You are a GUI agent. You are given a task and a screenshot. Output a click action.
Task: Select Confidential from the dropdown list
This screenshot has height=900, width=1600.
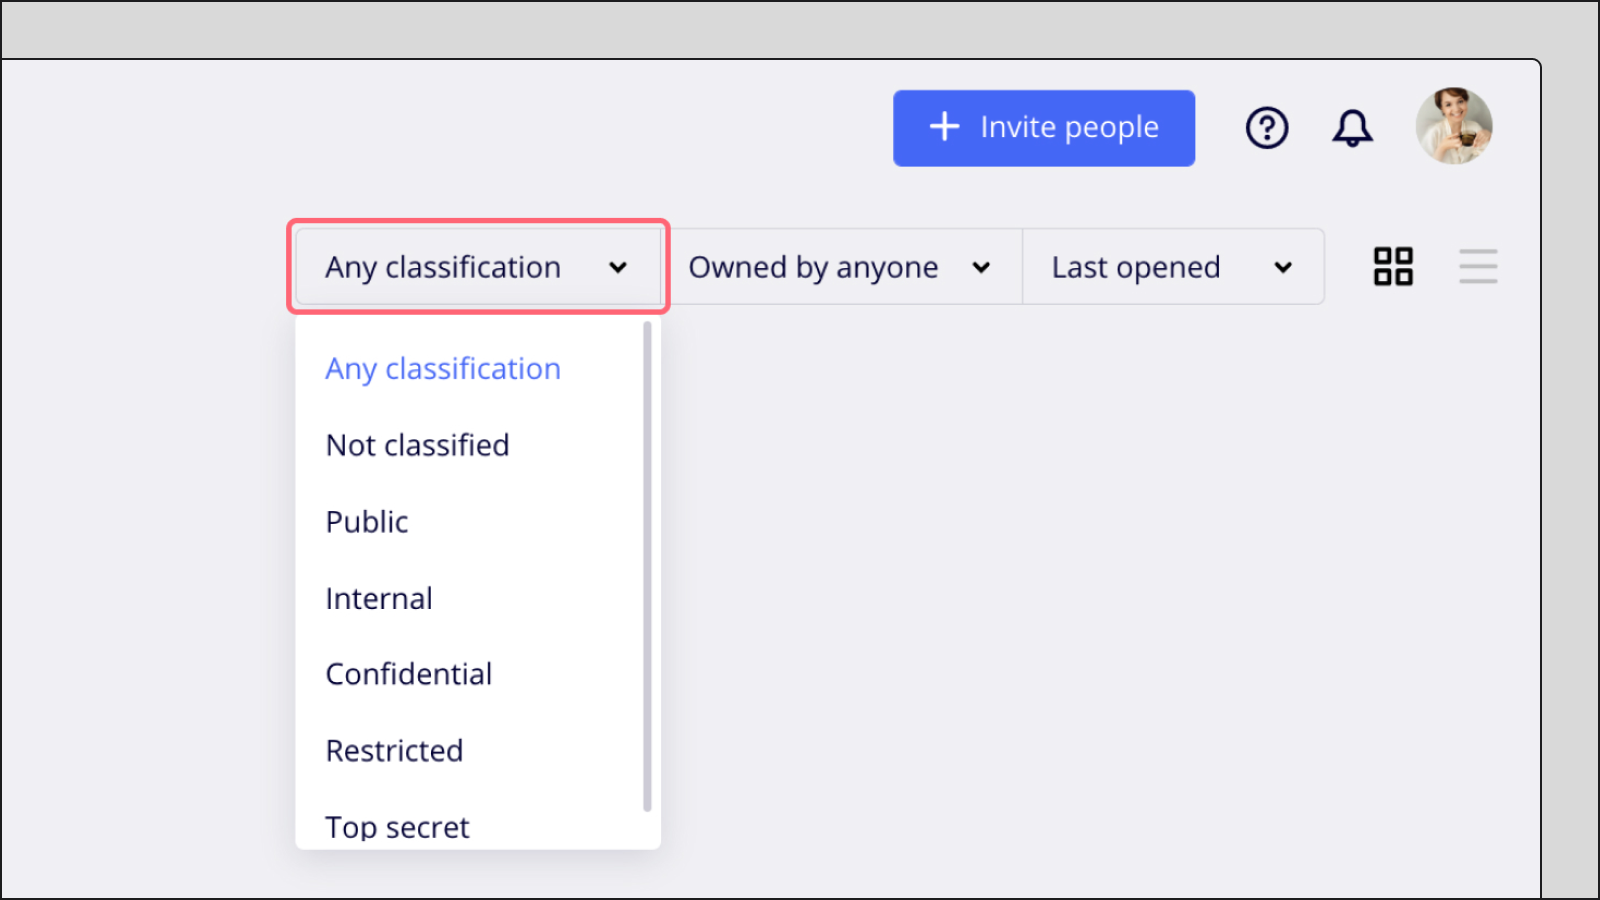pyautogui.click(x=408, y=673)
